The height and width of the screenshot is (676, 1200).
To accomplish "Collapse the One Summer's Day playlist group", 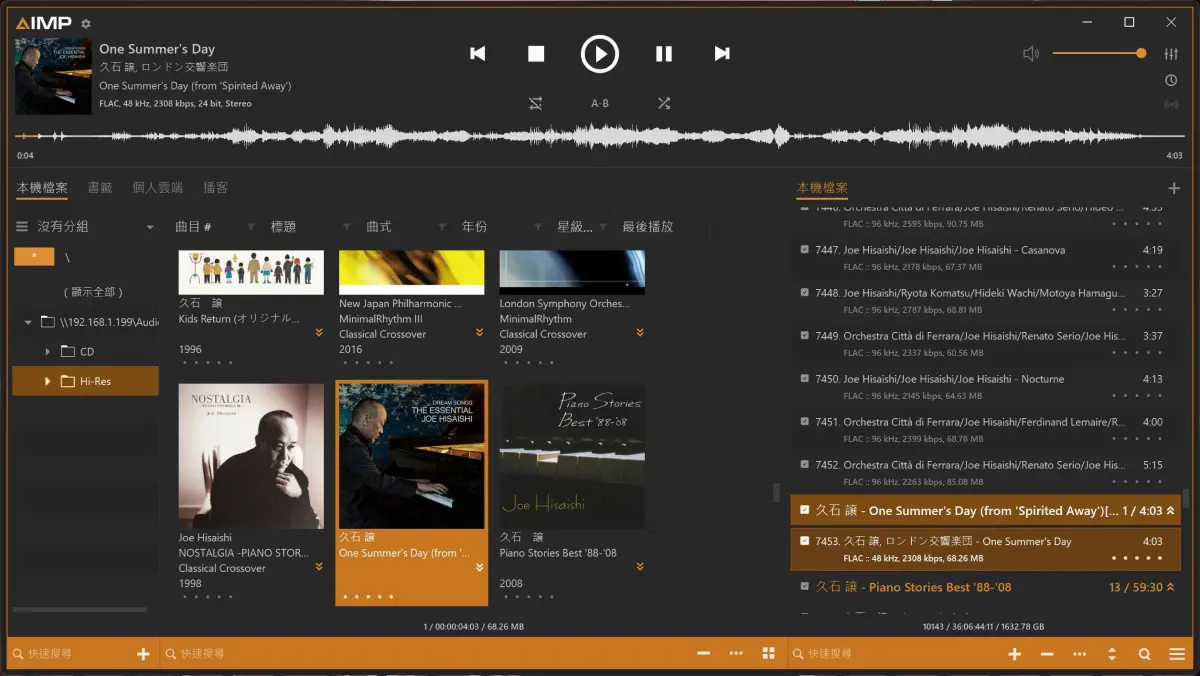I will (x=1170, y=511).
